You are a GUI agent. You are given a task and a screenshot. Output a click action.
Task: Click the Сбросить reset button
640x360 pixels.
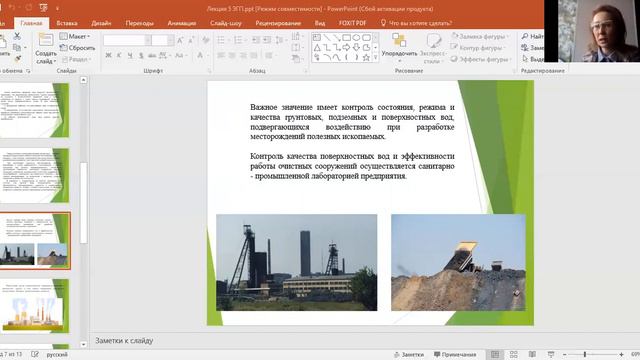[x=78, y=48]
